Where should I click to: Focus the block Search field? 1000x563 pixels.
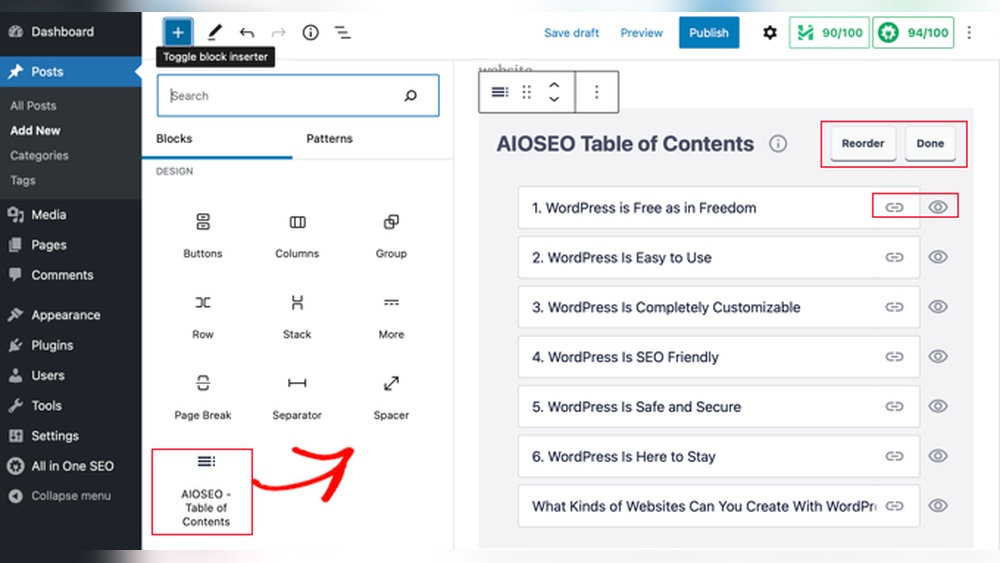coord(298,96)
